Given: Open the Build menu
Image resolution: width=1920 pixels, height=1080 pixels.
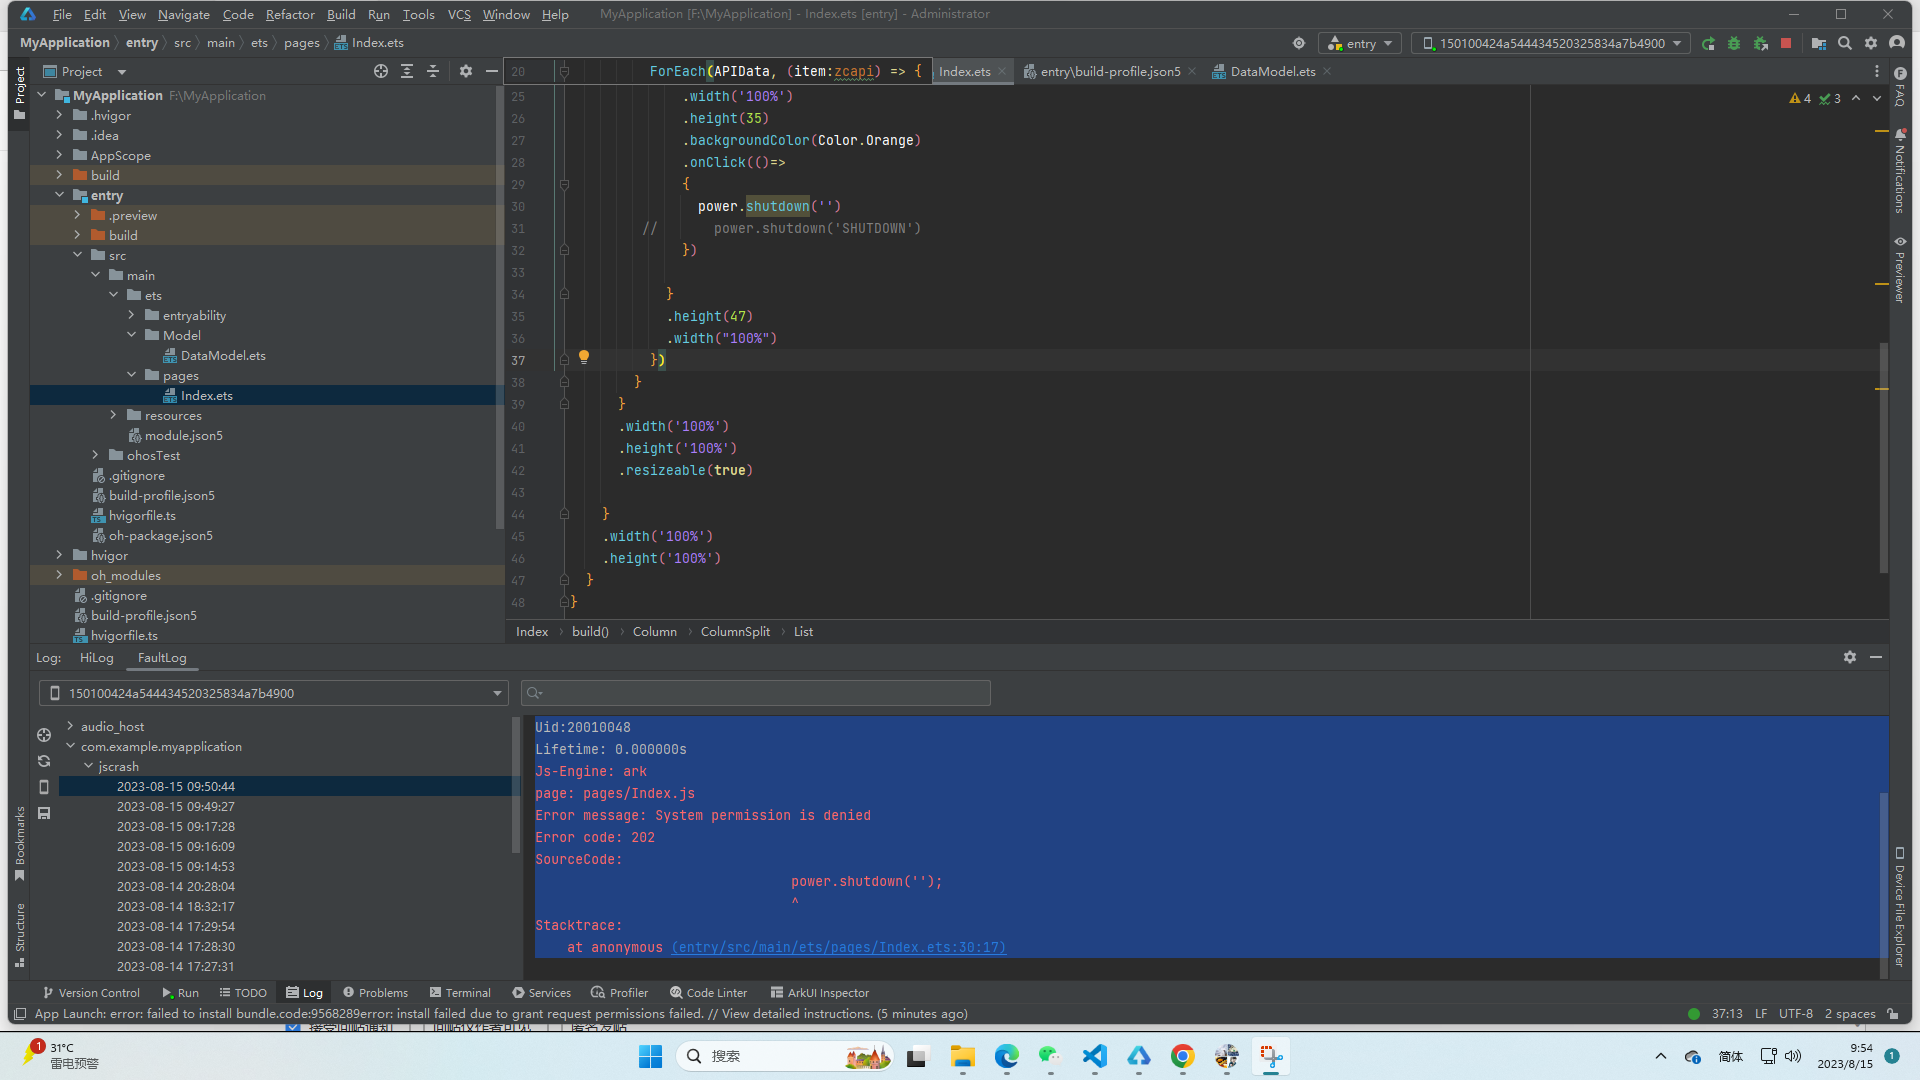Looking at the screenshot, I should coord(341,14).
